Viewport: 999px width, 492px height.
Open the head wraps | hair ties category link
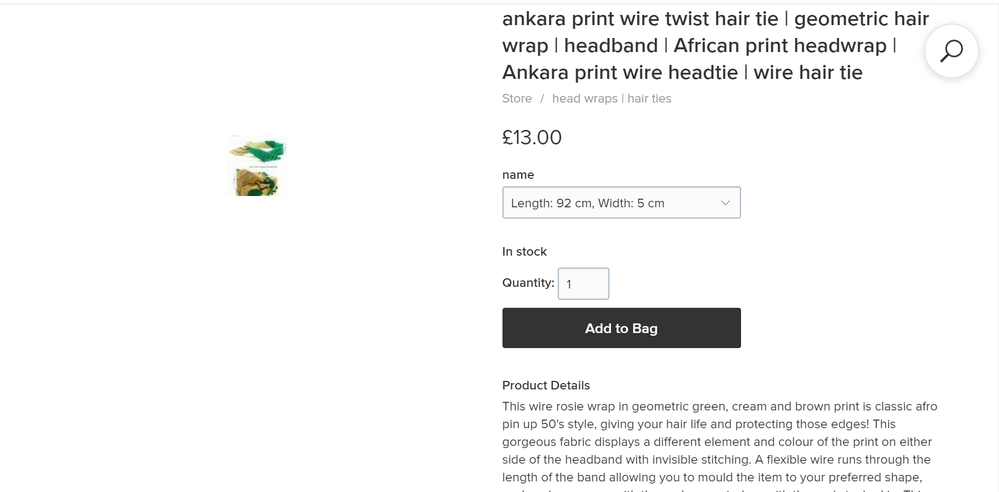point(611,98)
